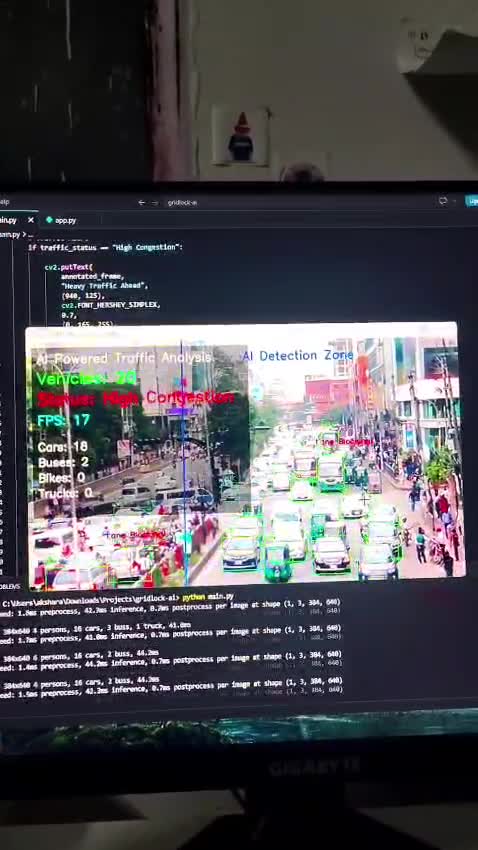Click the green-boxed bus in the video feed
The image size is (478, 850).
point(330,472)
